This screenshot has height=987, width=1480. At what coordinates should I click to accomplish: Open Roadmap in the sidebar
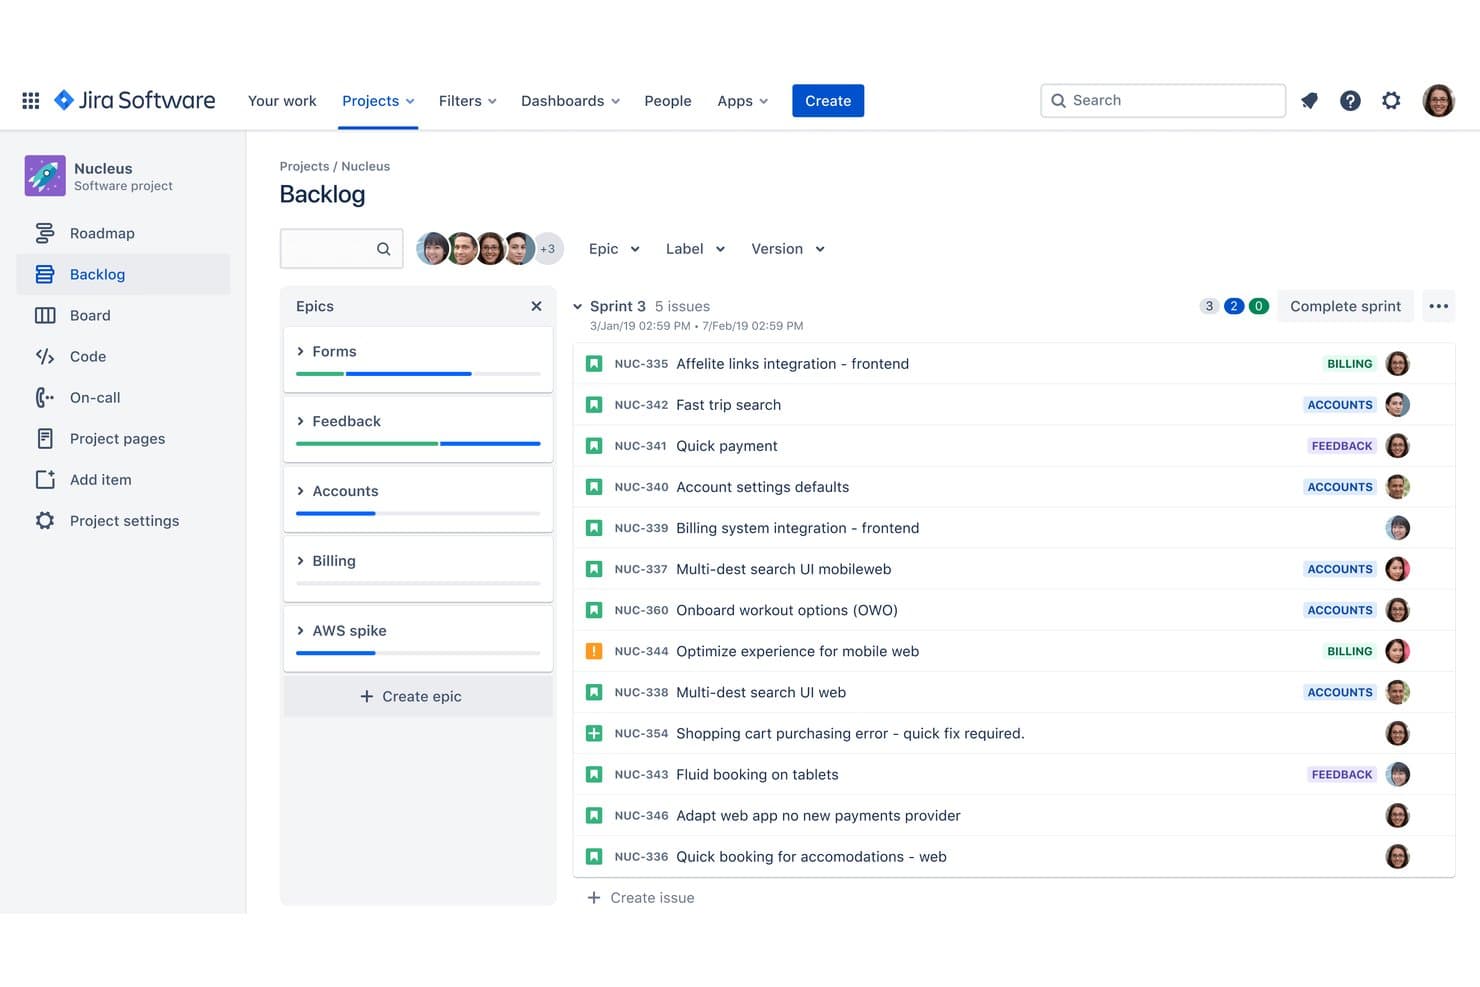(x=123, y=233)
